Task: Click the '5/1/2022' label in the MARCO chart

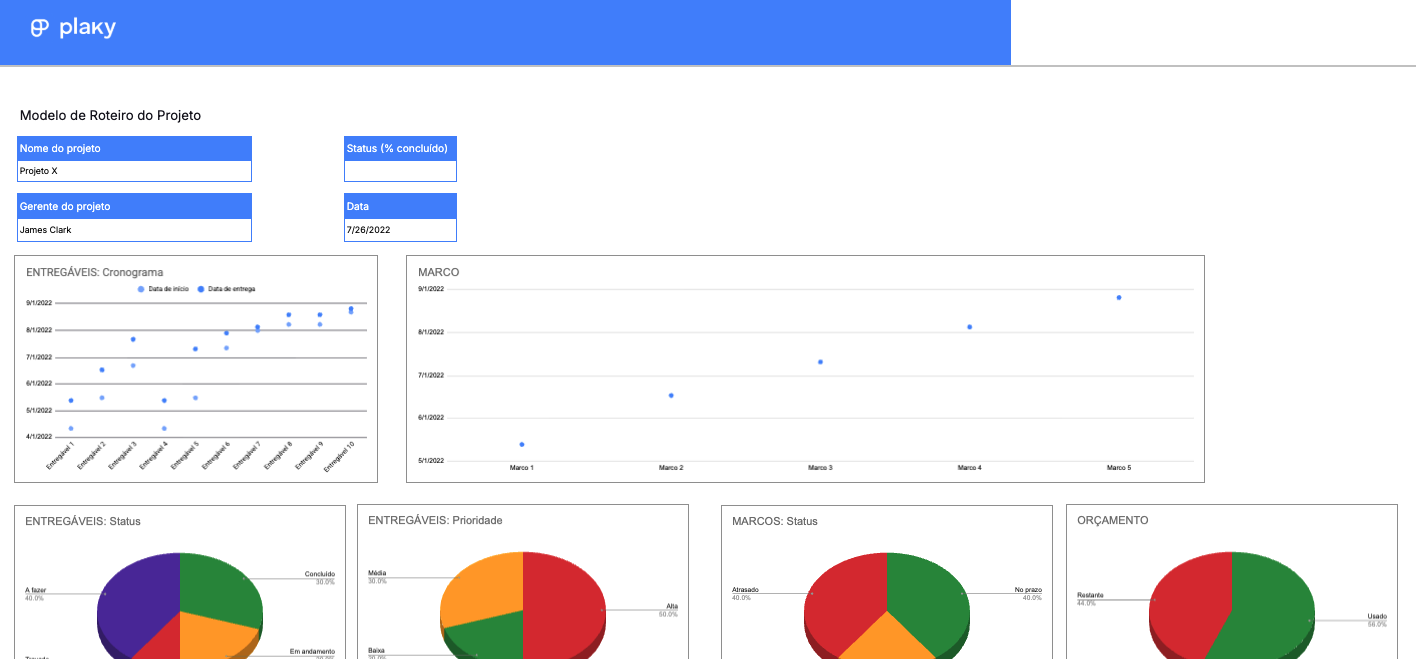Action: 431,461
